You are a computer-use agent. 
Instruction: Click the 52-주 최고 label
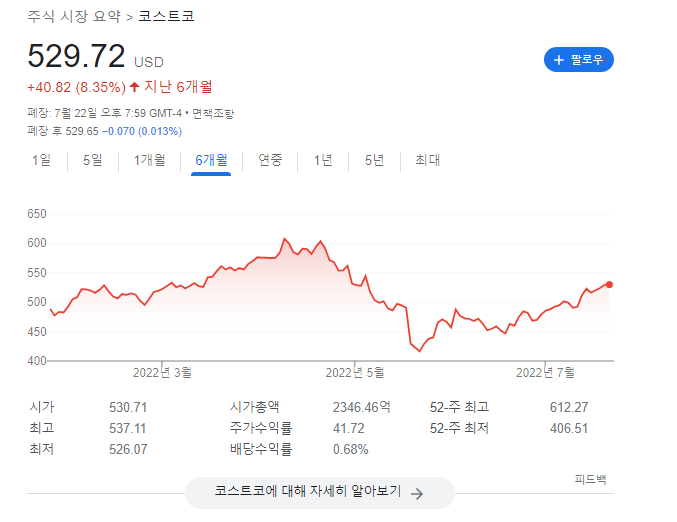[459, 407]
